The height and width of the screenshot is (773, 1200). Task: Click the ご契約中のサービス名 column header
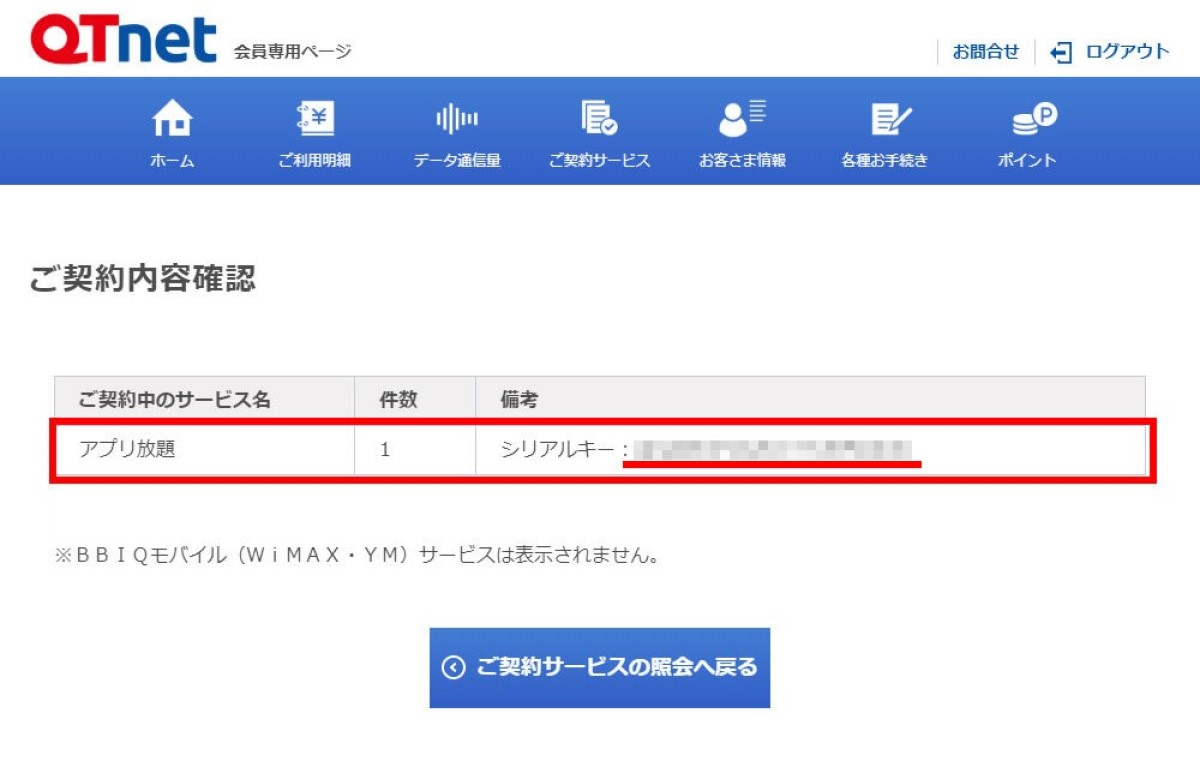pos(175,400)
